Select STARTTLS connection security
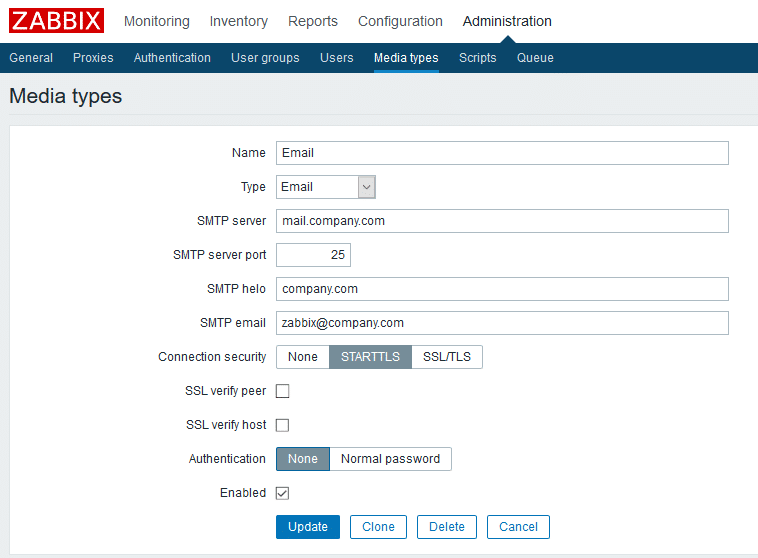The image size is (758, 558). [x=370, y=357]
